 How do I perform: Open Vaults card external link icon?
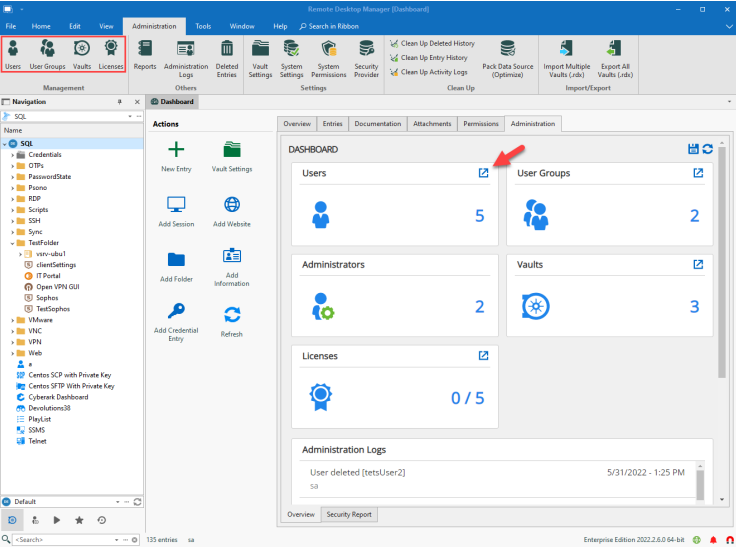698,264
